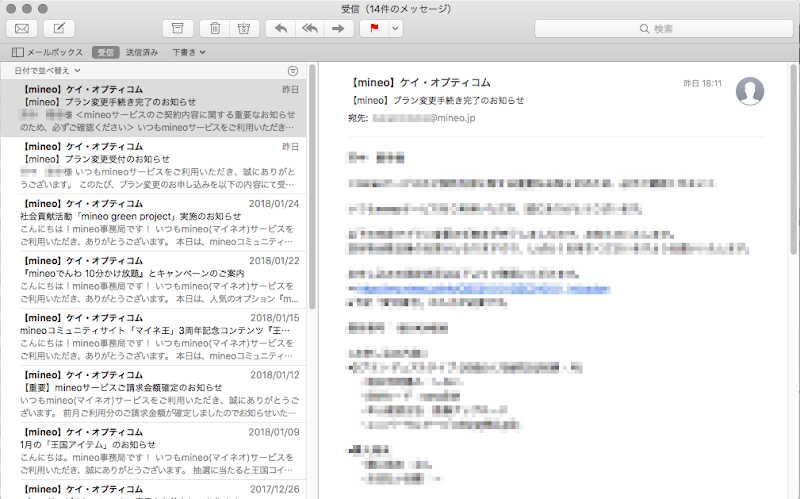Toggle the message filter icon
Image resolution: width=800 pixels, height=499 pixels.
293,71
